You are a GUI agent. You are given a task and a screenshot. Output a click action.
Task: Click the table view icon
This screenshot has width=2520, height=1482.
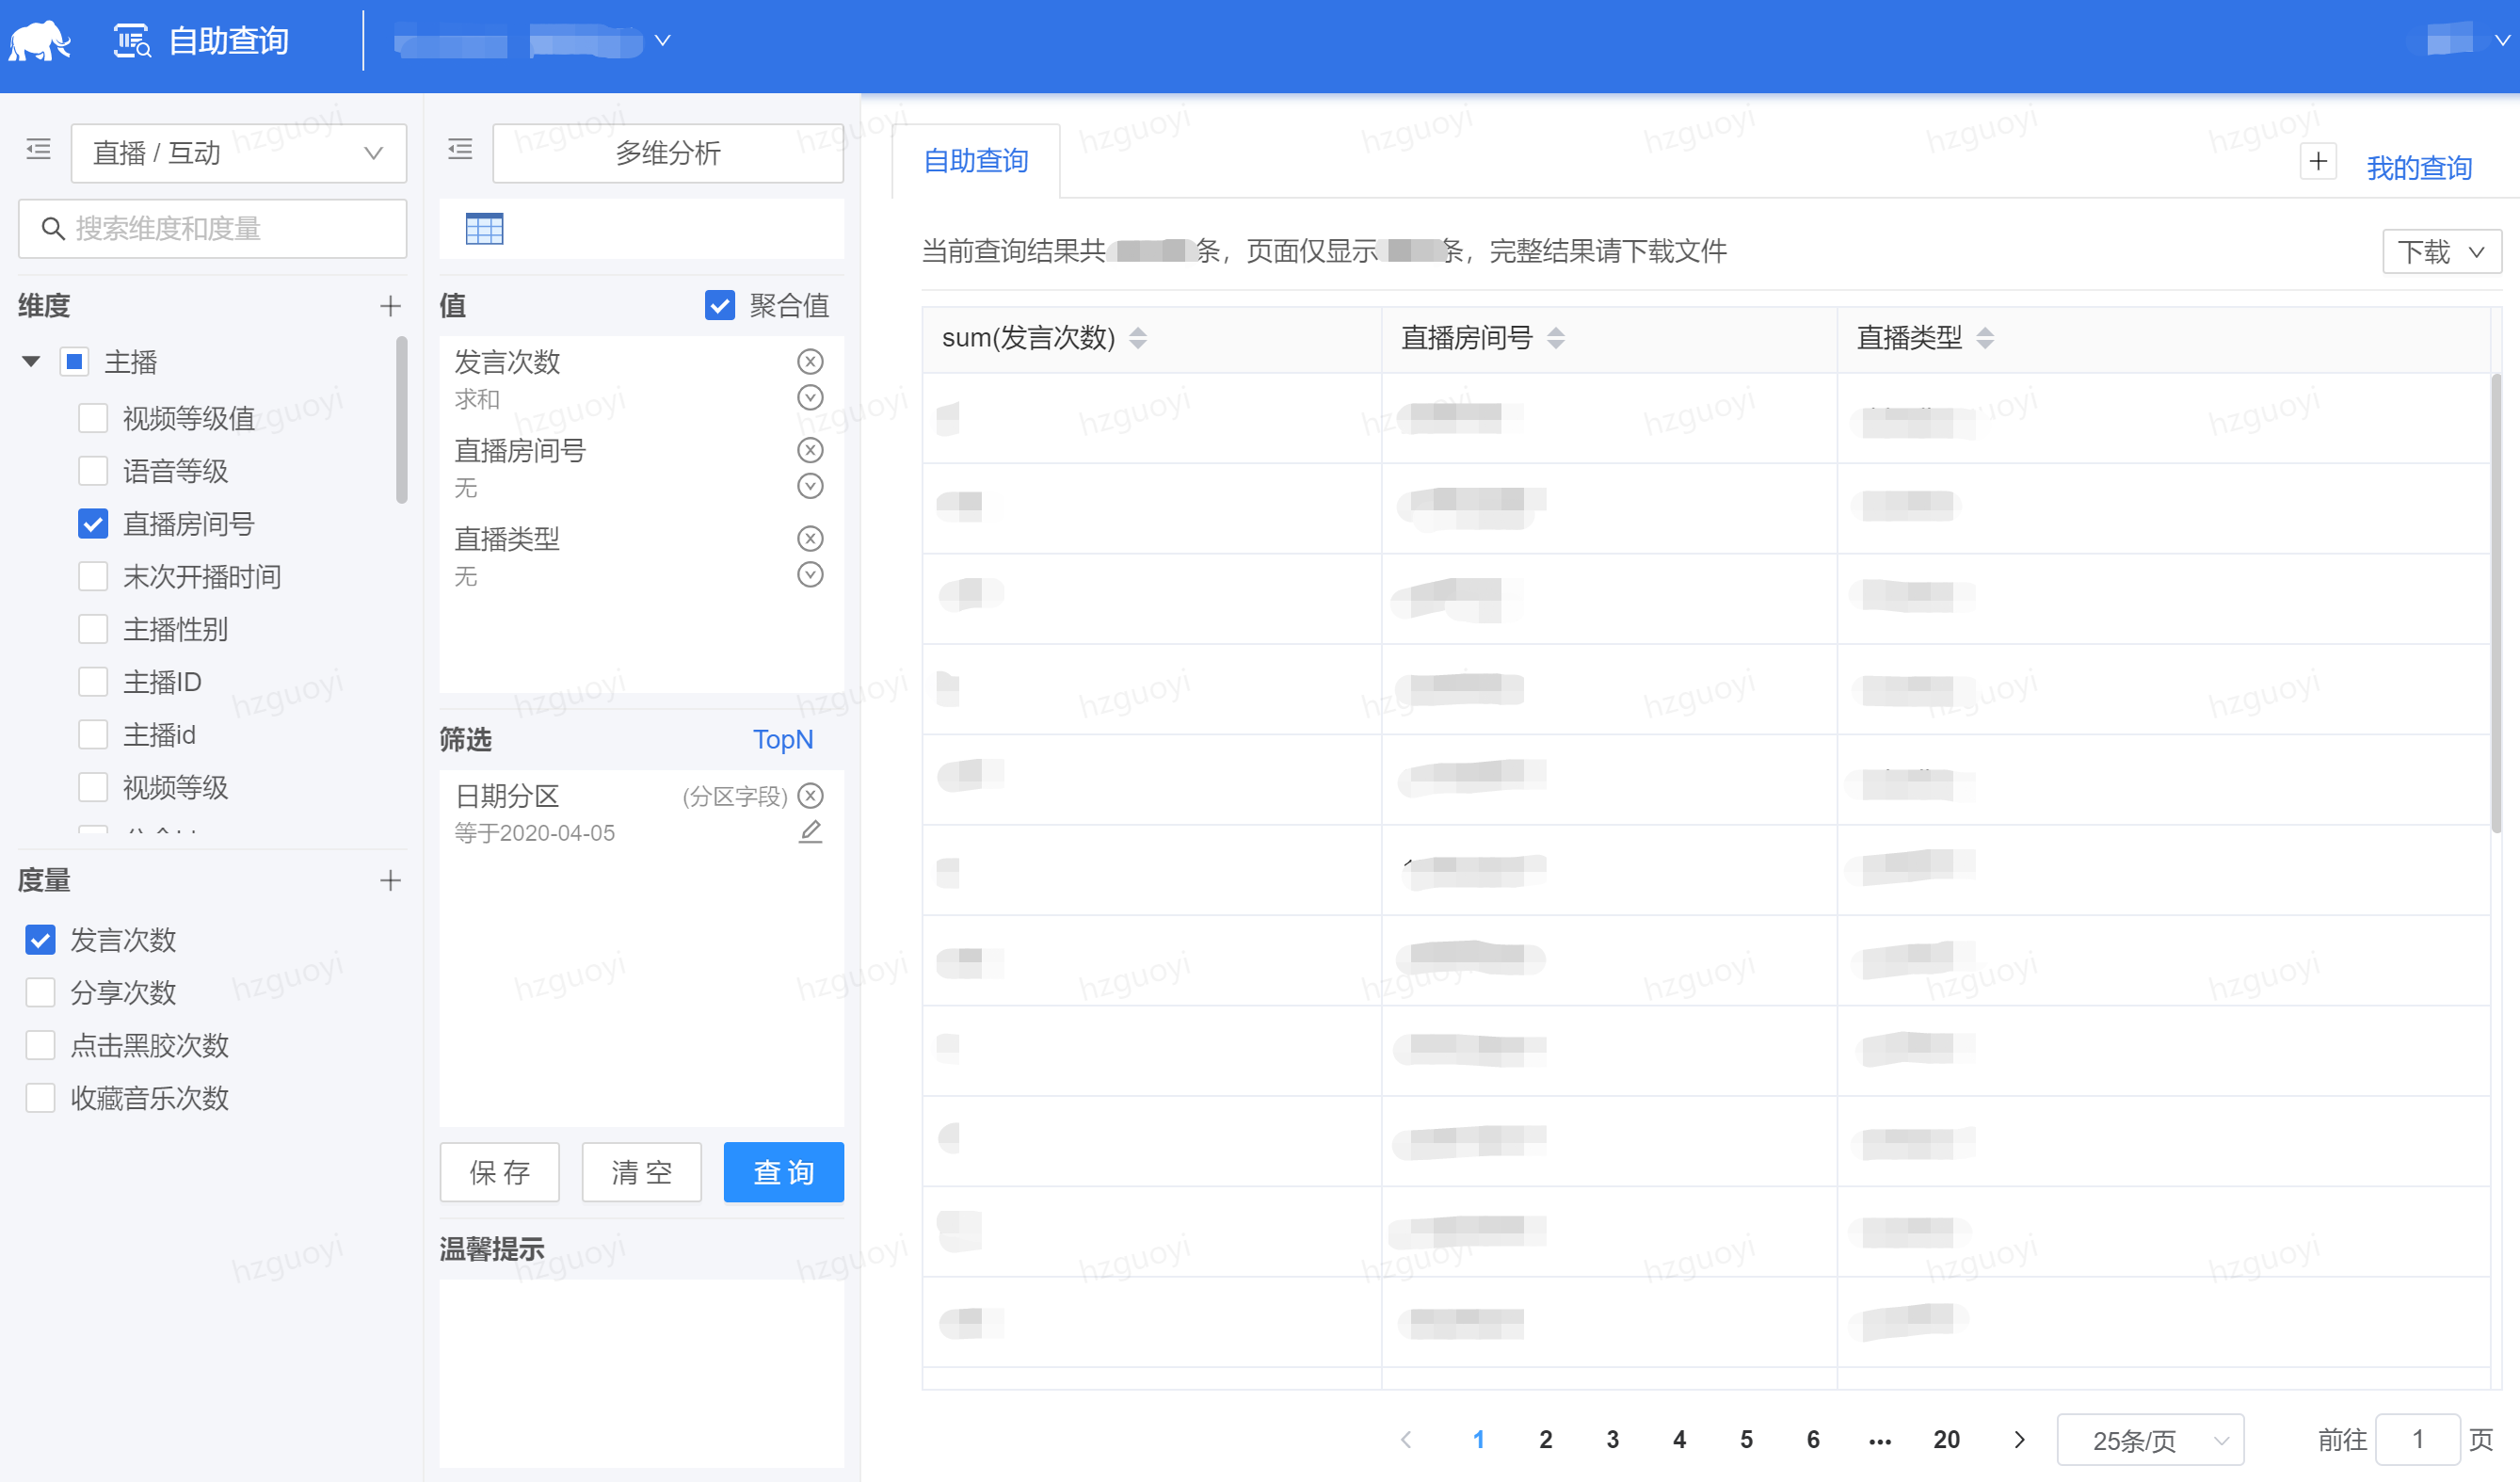coord(484,229)
